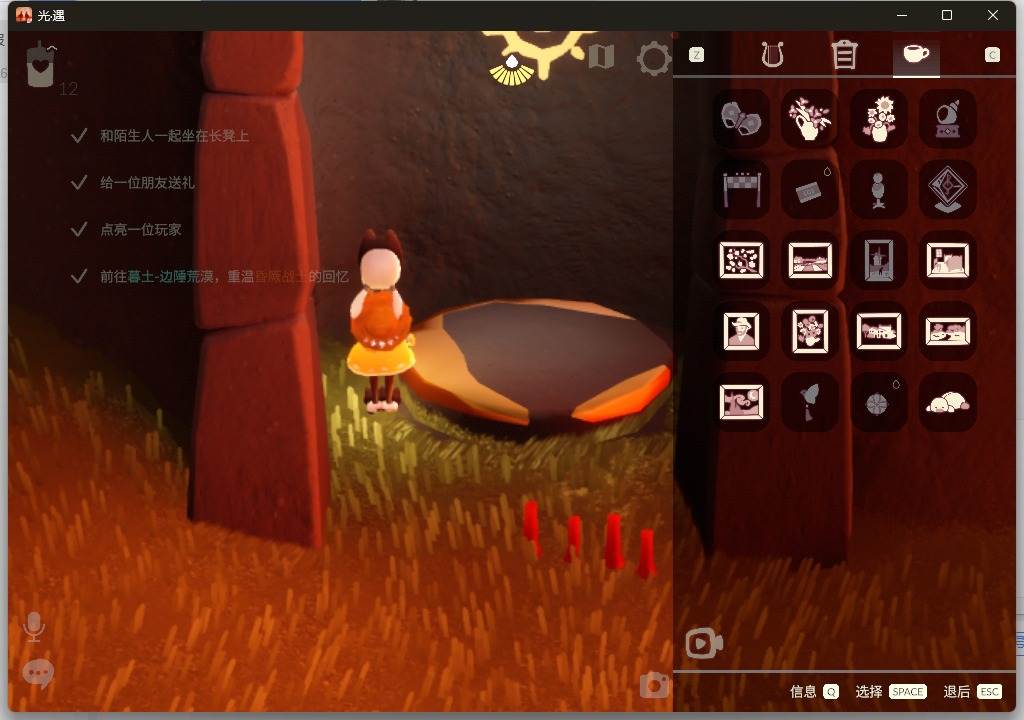Click the 信息 Q info button
Viewport: 1024px width, 720px height.
point(814,692)
